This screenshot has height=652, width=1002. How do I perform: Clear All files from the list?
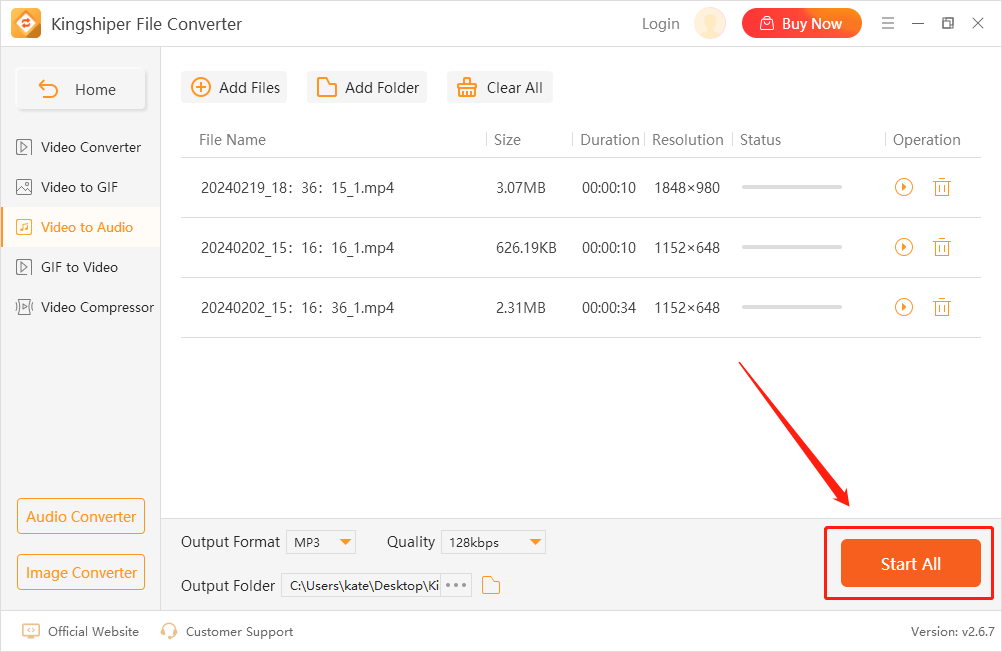500,88
